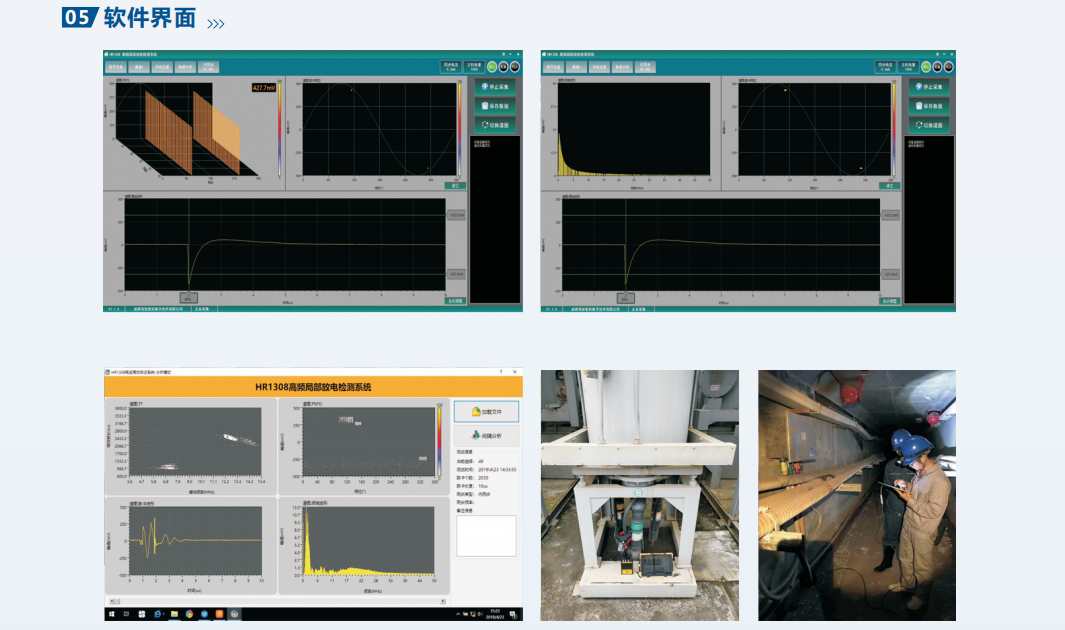Click the green round indicator in 3D waveform window
Screen dimensions: 1065x630
point(492,67)
